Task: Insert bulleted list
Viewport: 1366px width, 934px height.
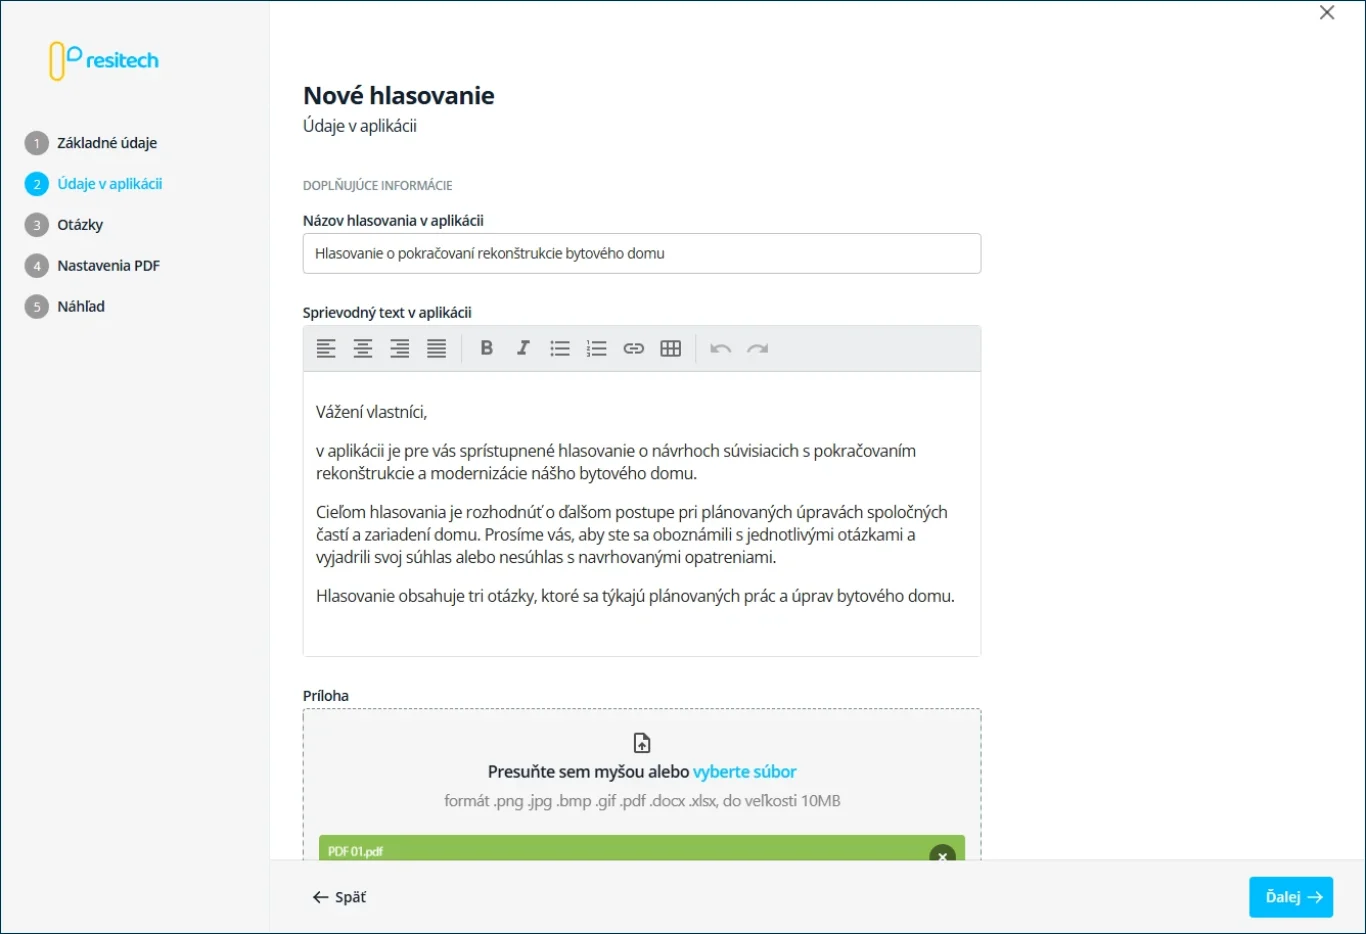Action: (560, 348)
